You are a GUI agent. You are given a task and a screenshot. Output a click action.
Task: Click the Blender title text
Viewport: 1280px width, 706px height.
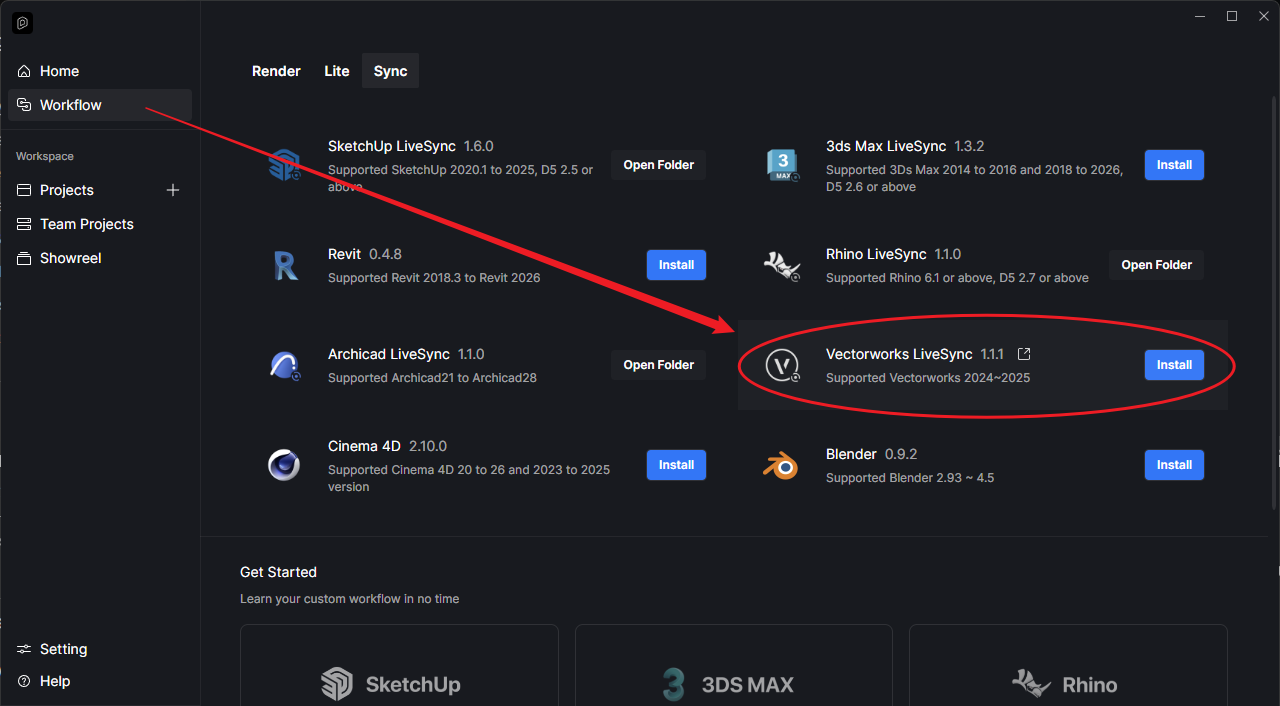tap(851, 454)
